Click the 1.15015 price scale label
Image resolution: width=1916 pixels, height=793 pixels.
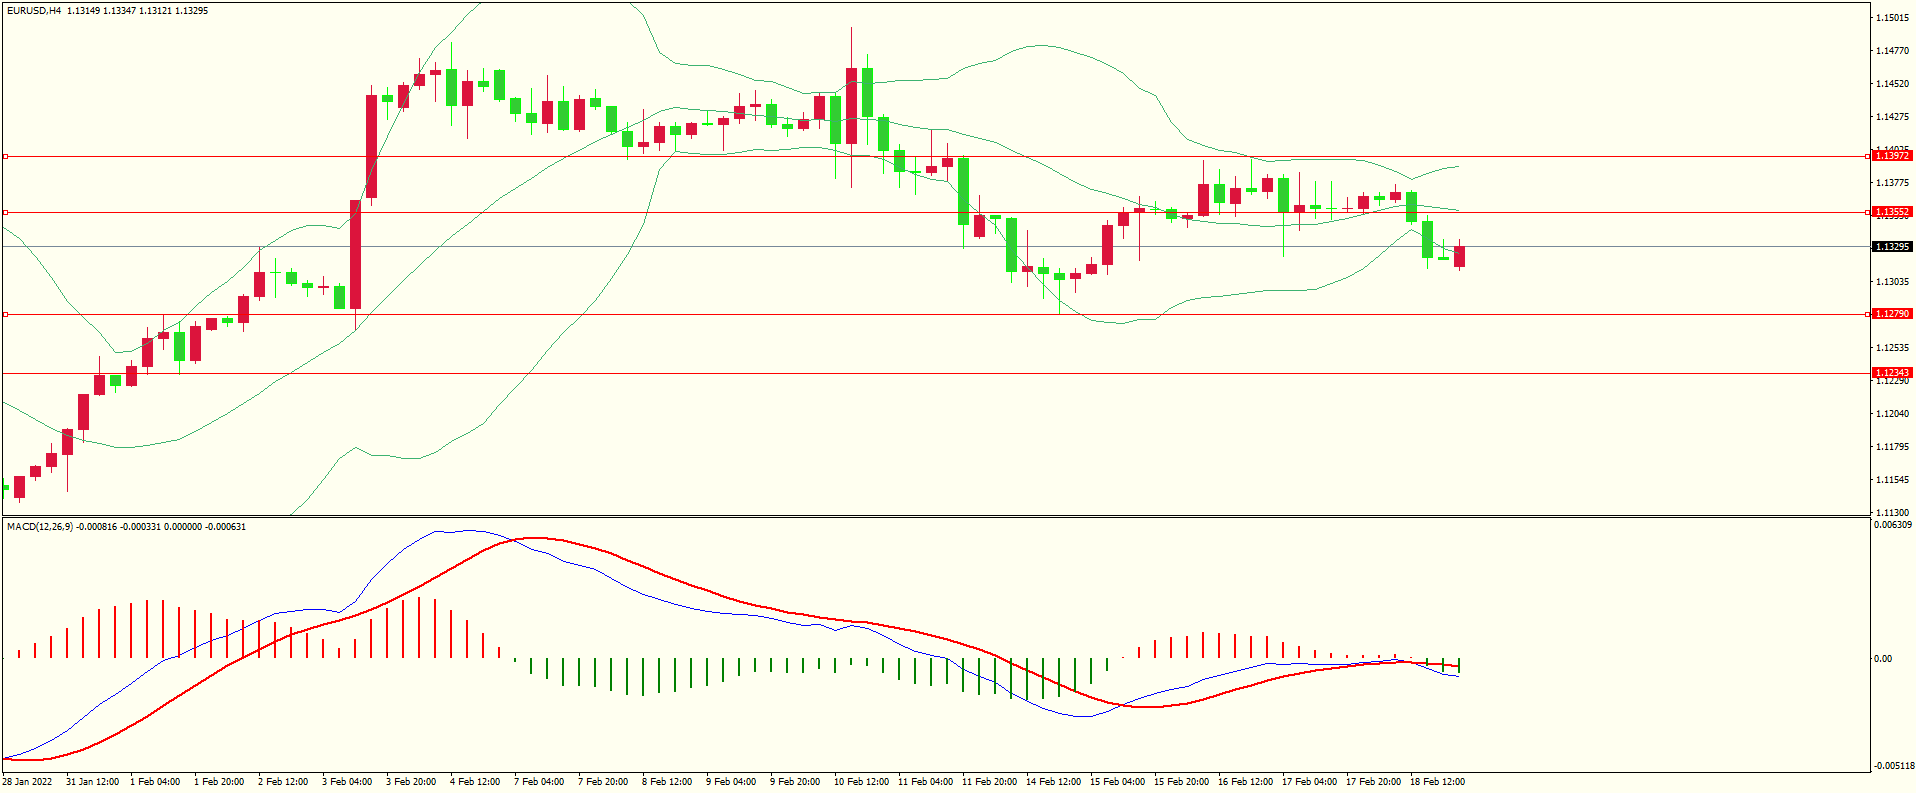click(1892, 18)
